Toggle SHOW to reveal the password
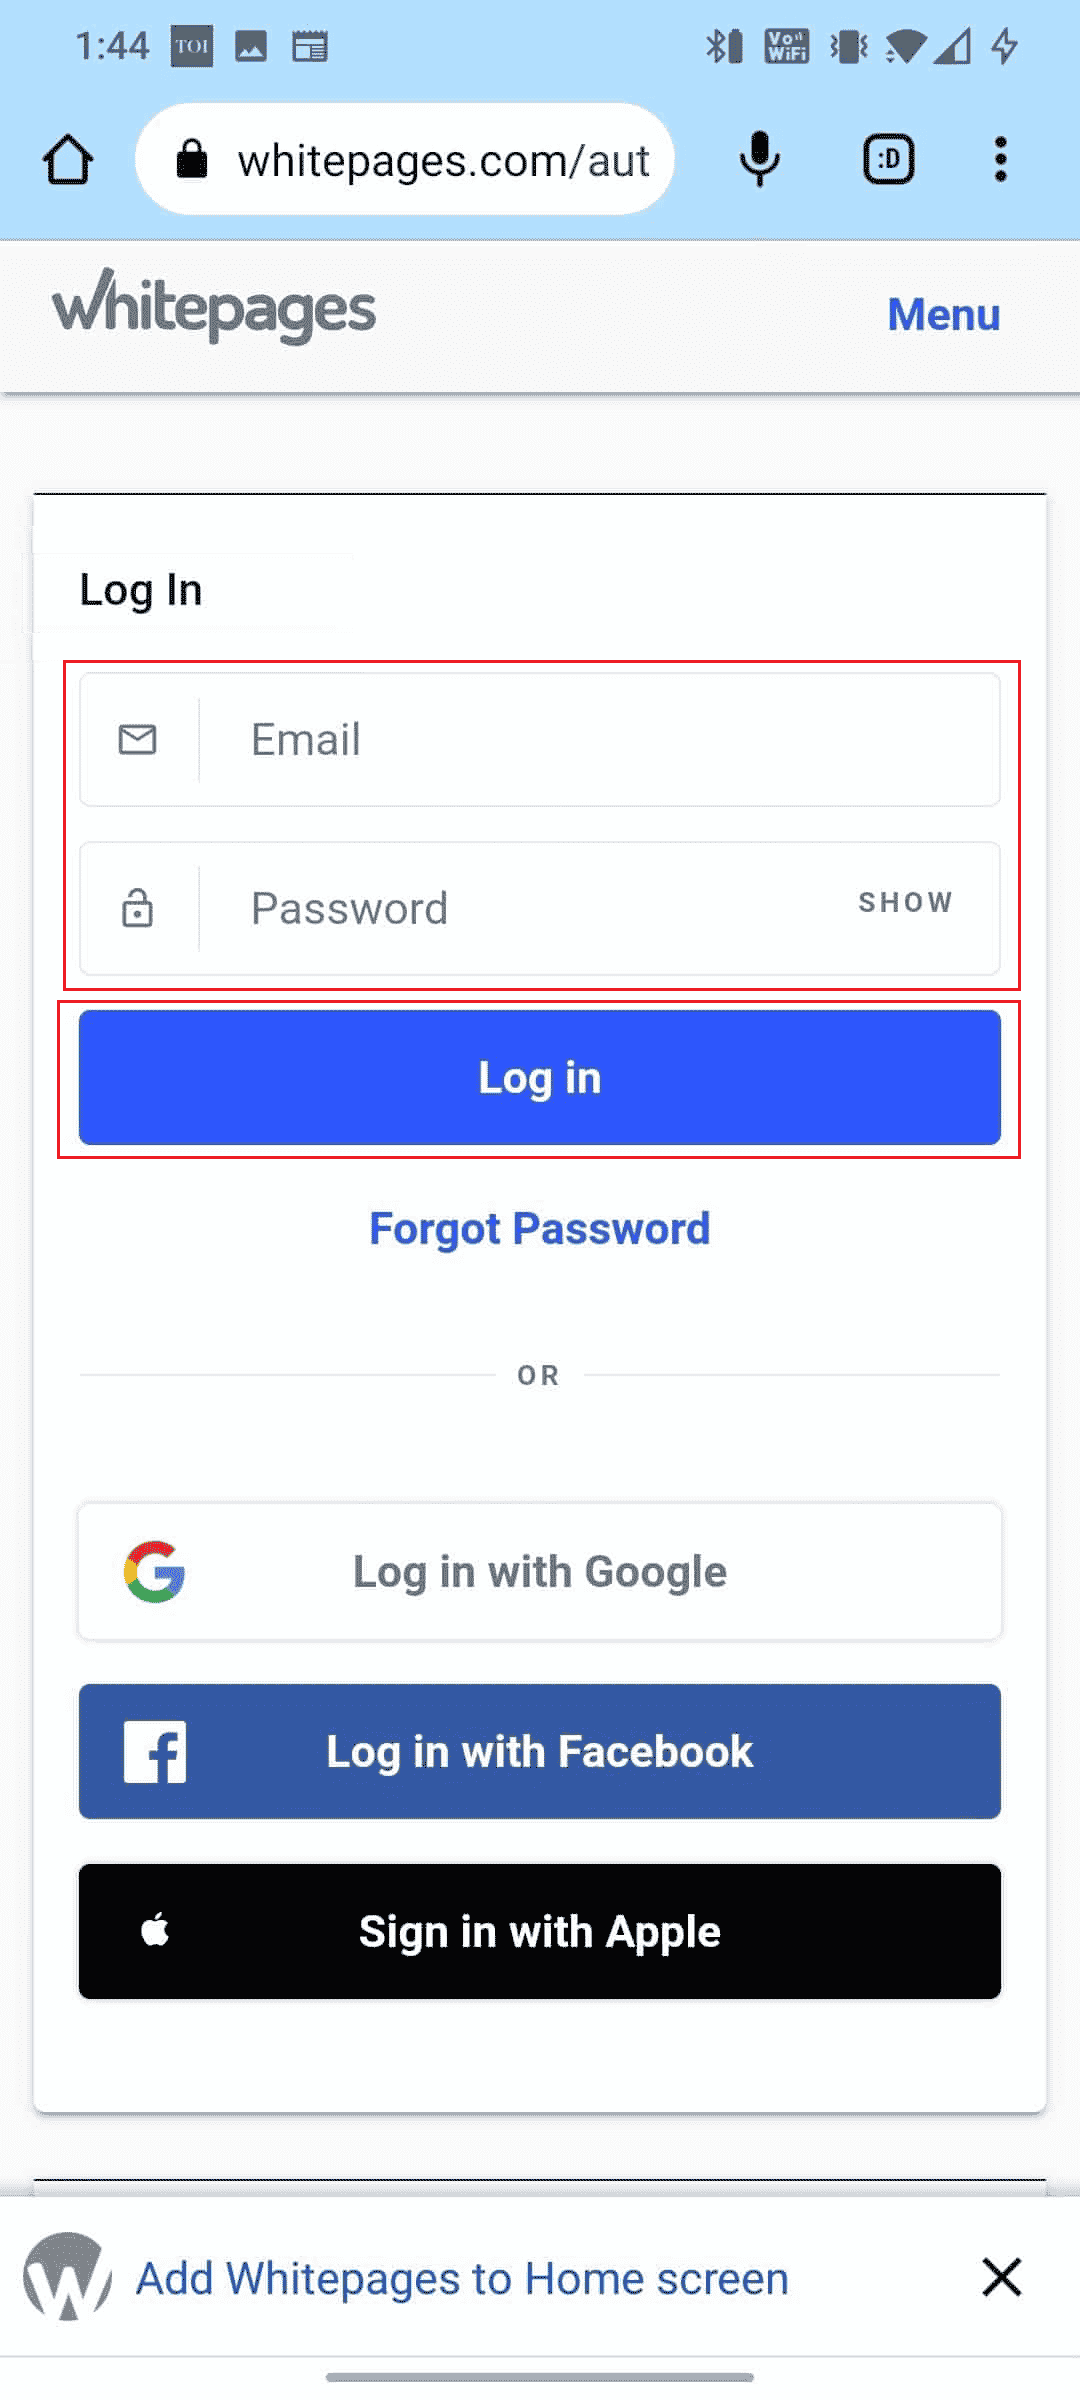This screenshot has width=1080, height=2400. pos(905,902)
